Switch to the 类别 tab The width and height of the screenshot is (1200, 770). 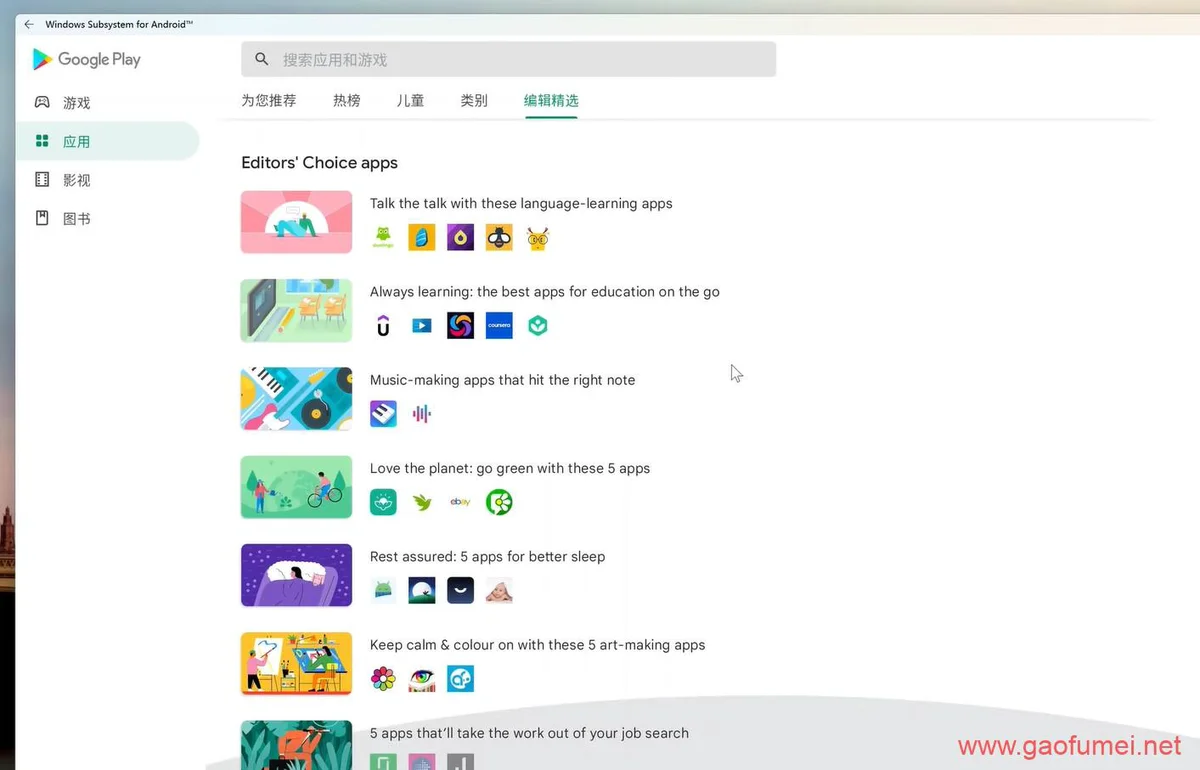(x=474, y=100)
